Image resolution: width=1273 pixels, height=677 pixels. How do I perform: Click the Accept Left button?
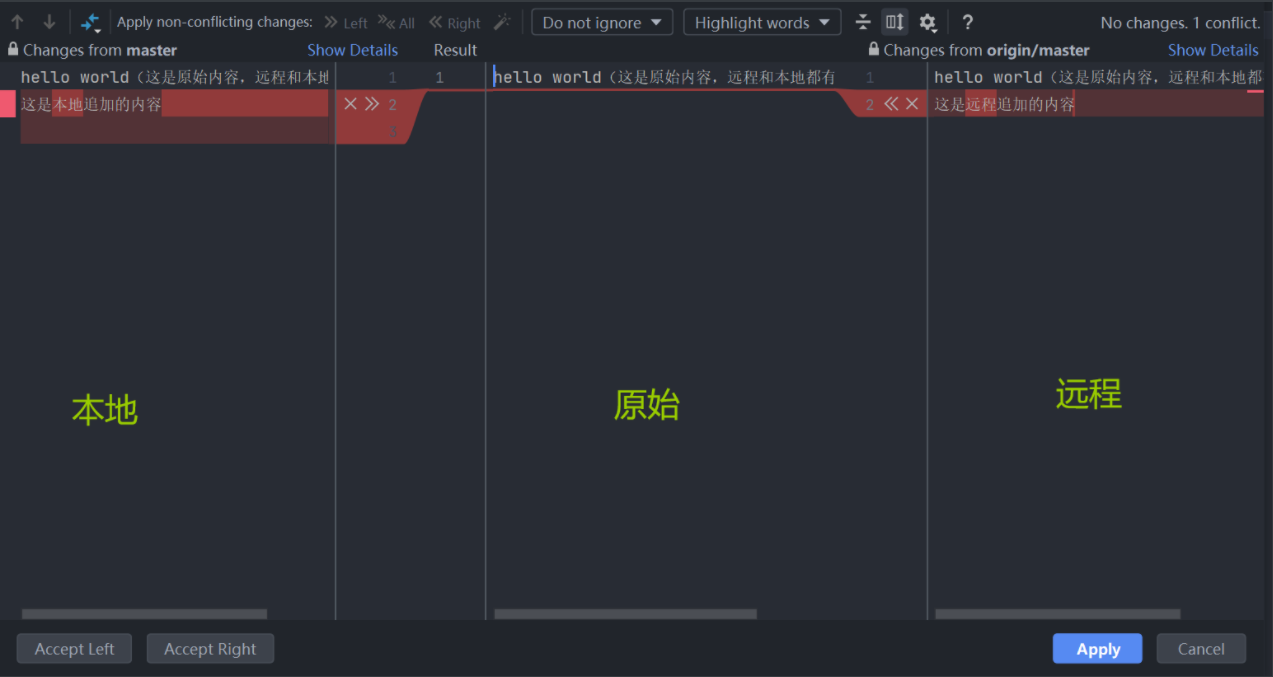(x=73, y=648)
